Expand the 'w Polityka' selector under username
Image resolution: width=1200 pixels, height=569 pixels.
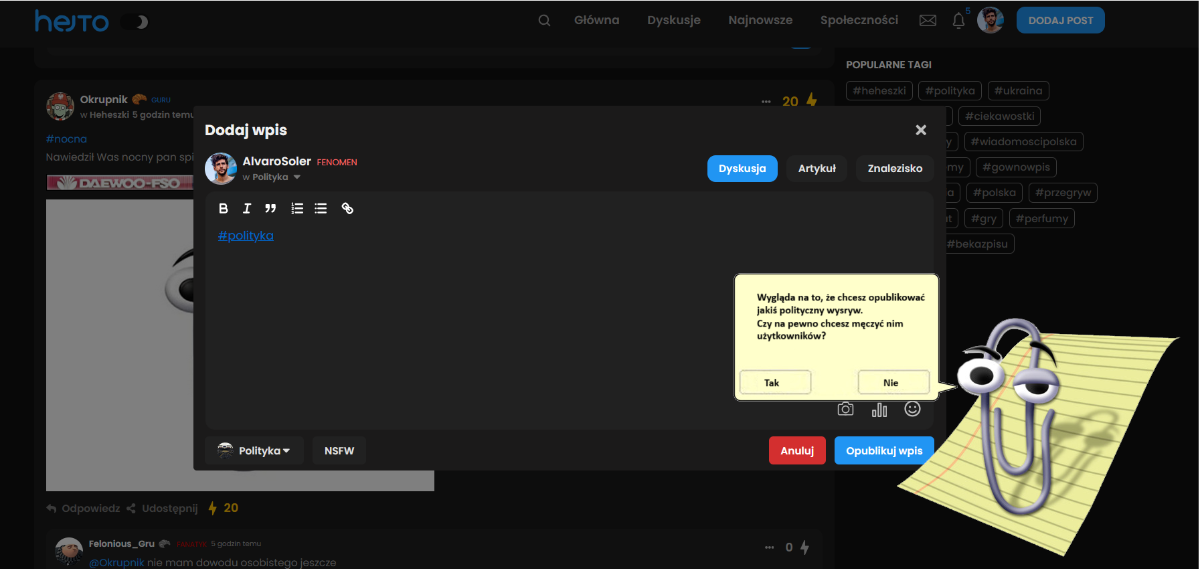pyautogui.click(x=270, y=177)
